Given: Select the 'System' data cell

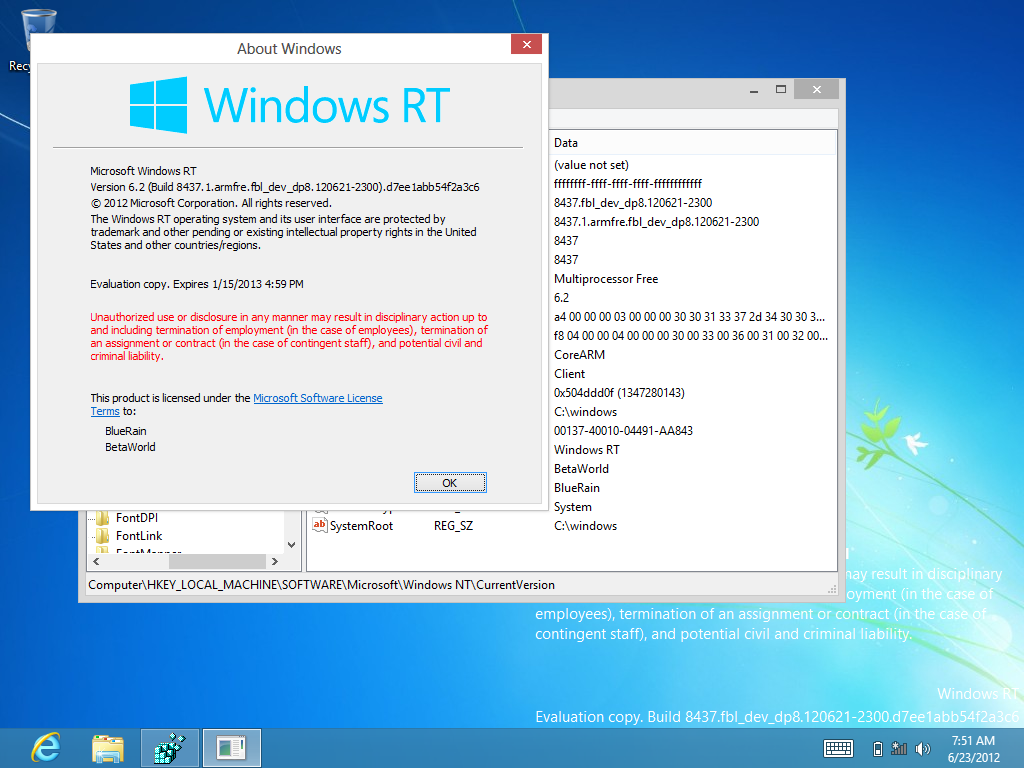Looking at the screenshot, I should pyautogui.click(x=573, y=507).
